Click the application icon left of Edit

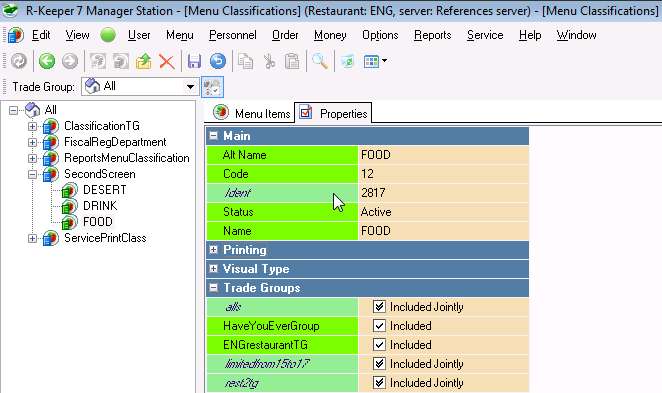pyautogui.click(x=16, y=35)
